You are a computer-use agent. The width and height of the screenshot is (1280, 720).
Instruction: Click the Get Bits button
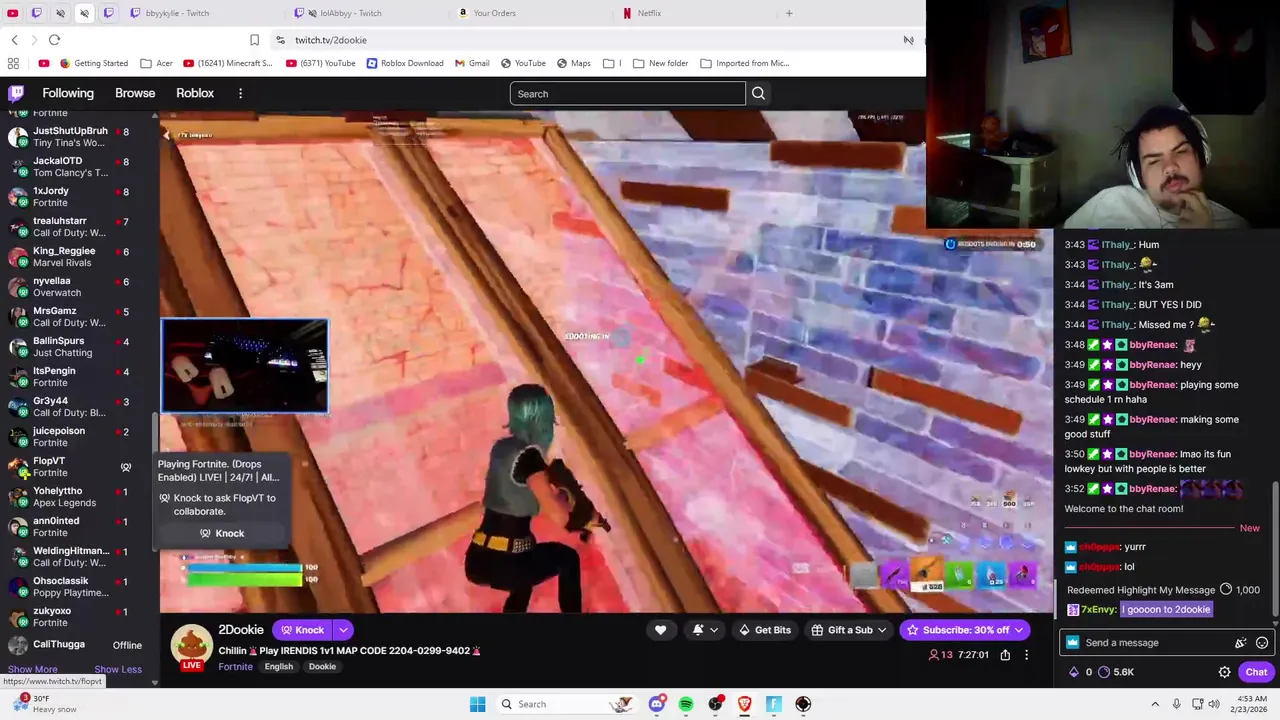(x=765, y=630)
